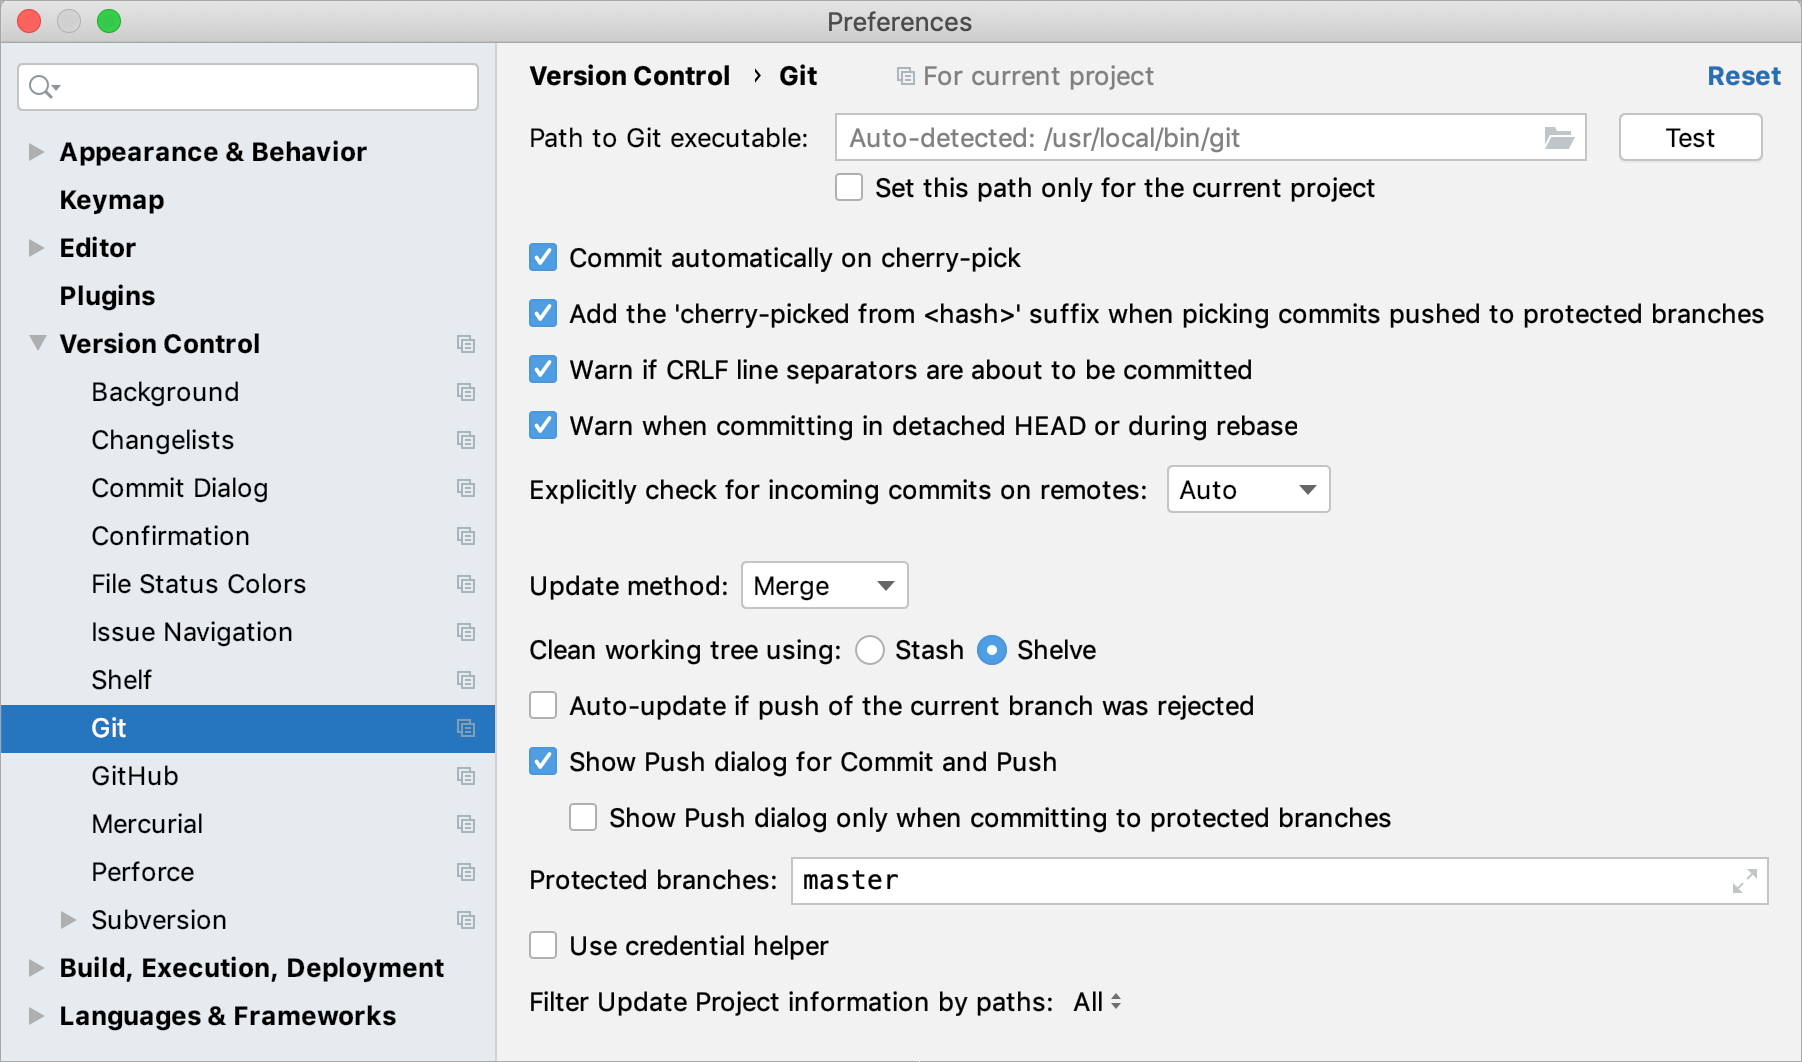Select Changelists settings
This screenshot has width=1802, height=1062.
[x=162, y=440]
